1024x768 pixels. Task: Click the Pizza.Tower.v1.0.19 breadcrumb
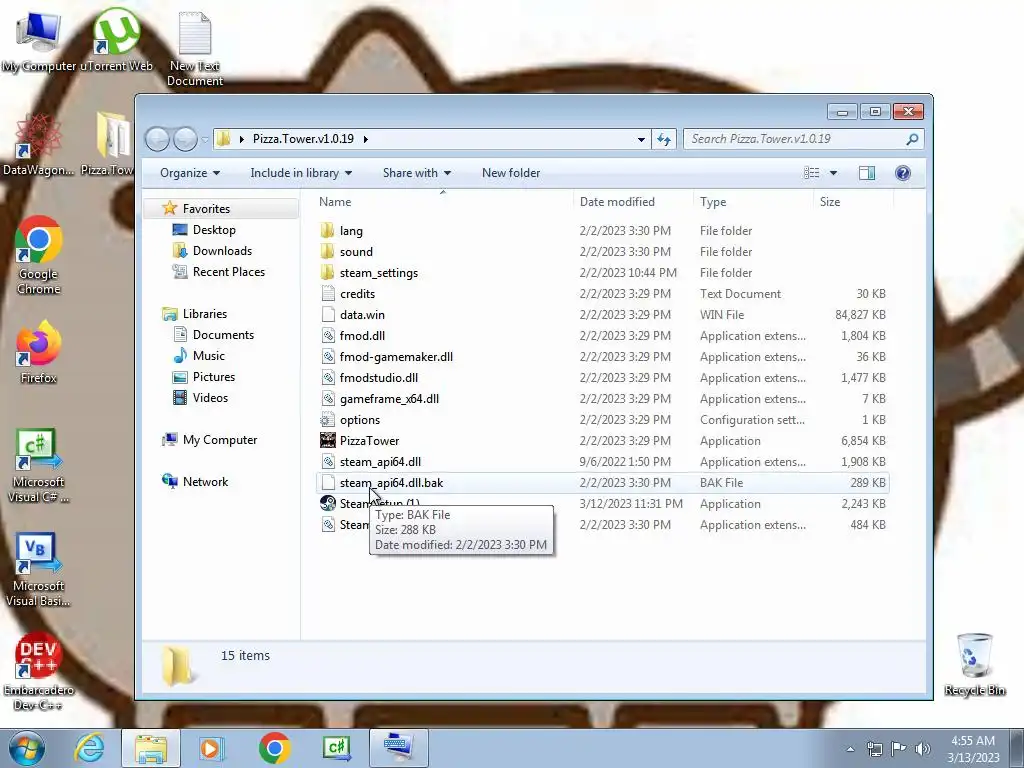pos(303,139)
